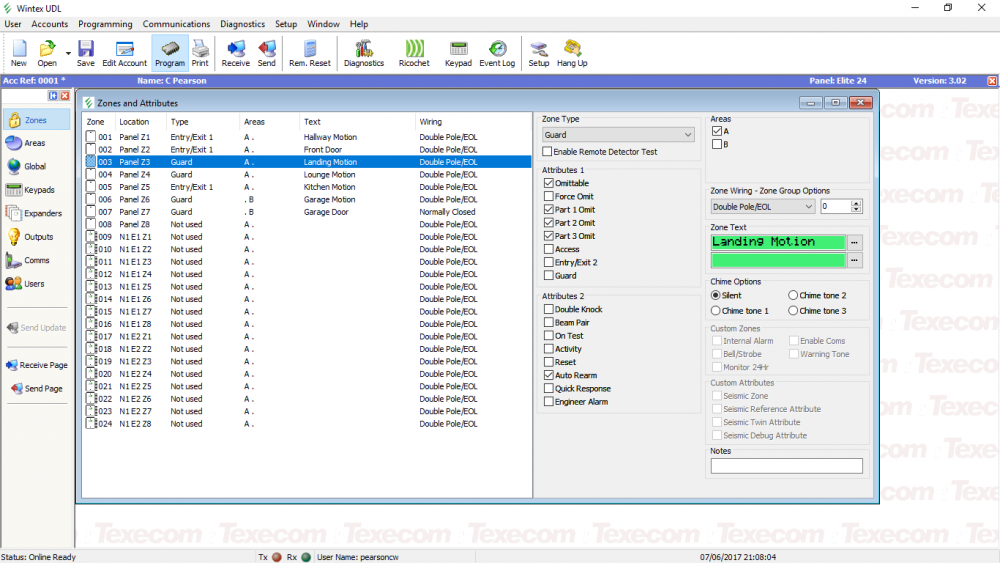Click the Rem. Reset toolbar icon

[x=310, y=52]
